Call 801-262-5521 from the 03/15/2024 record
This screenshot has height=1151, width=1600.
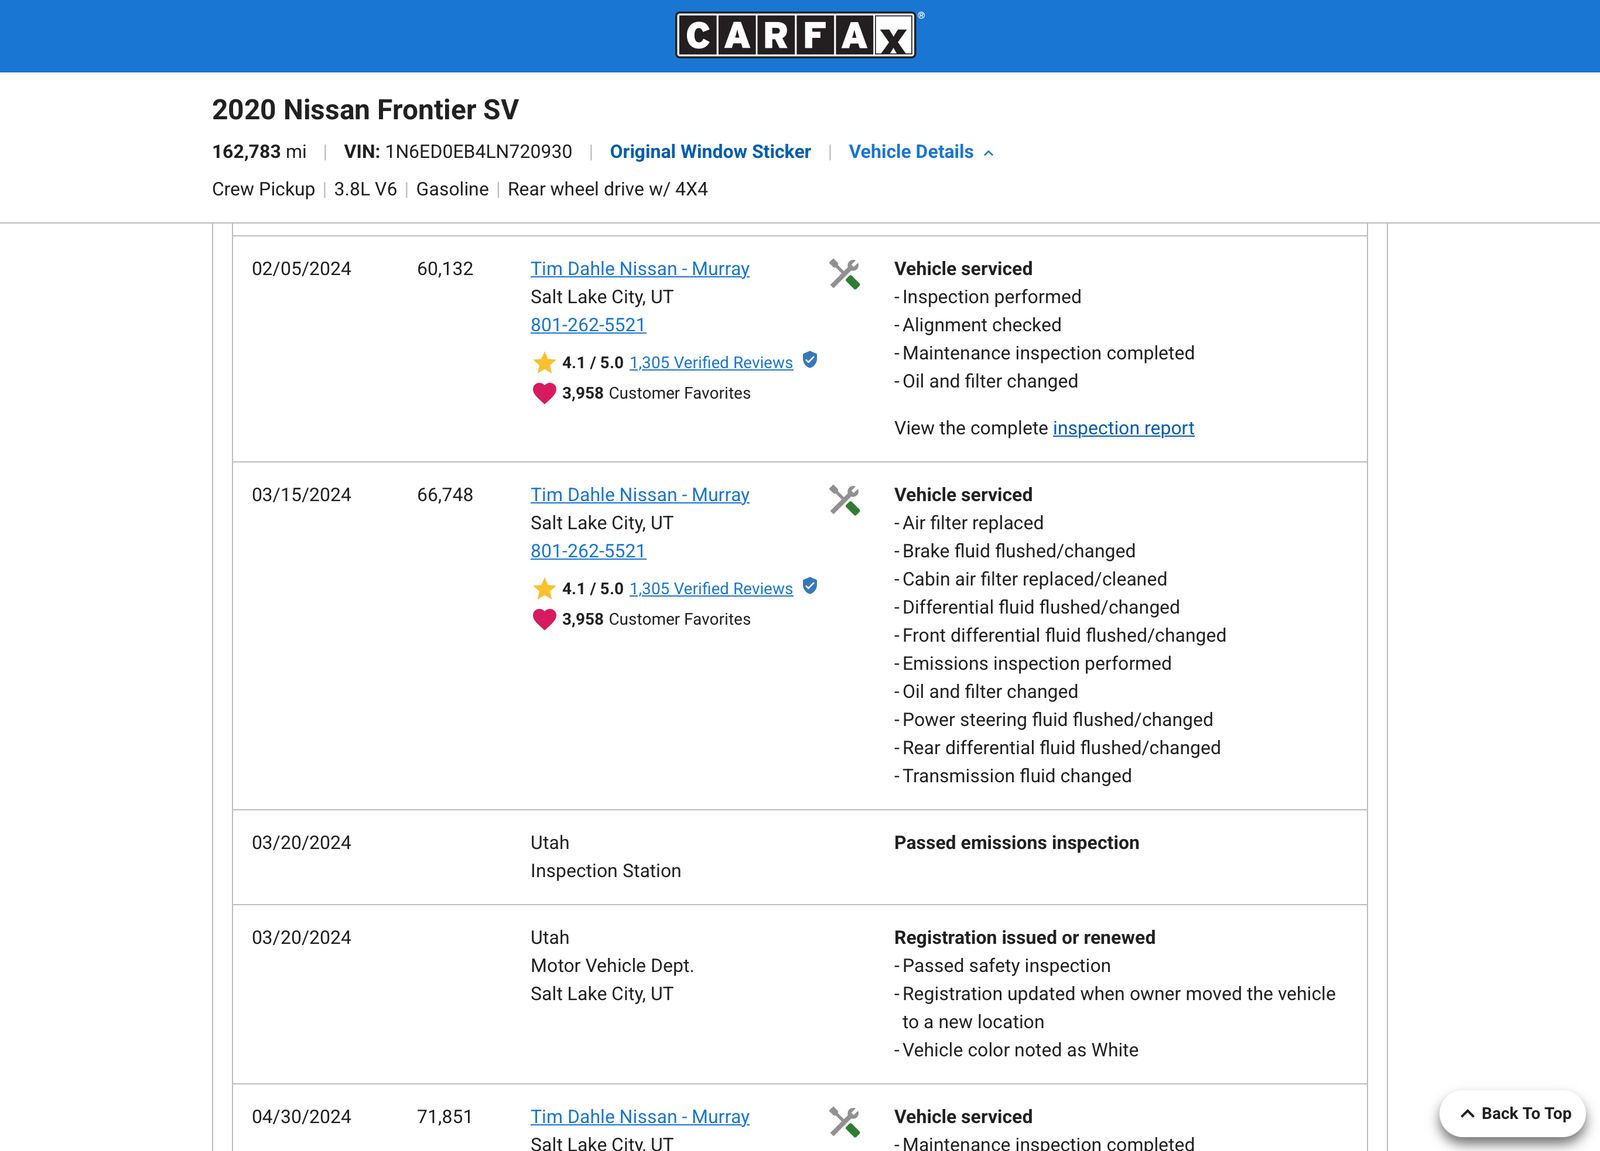(588, 551)
